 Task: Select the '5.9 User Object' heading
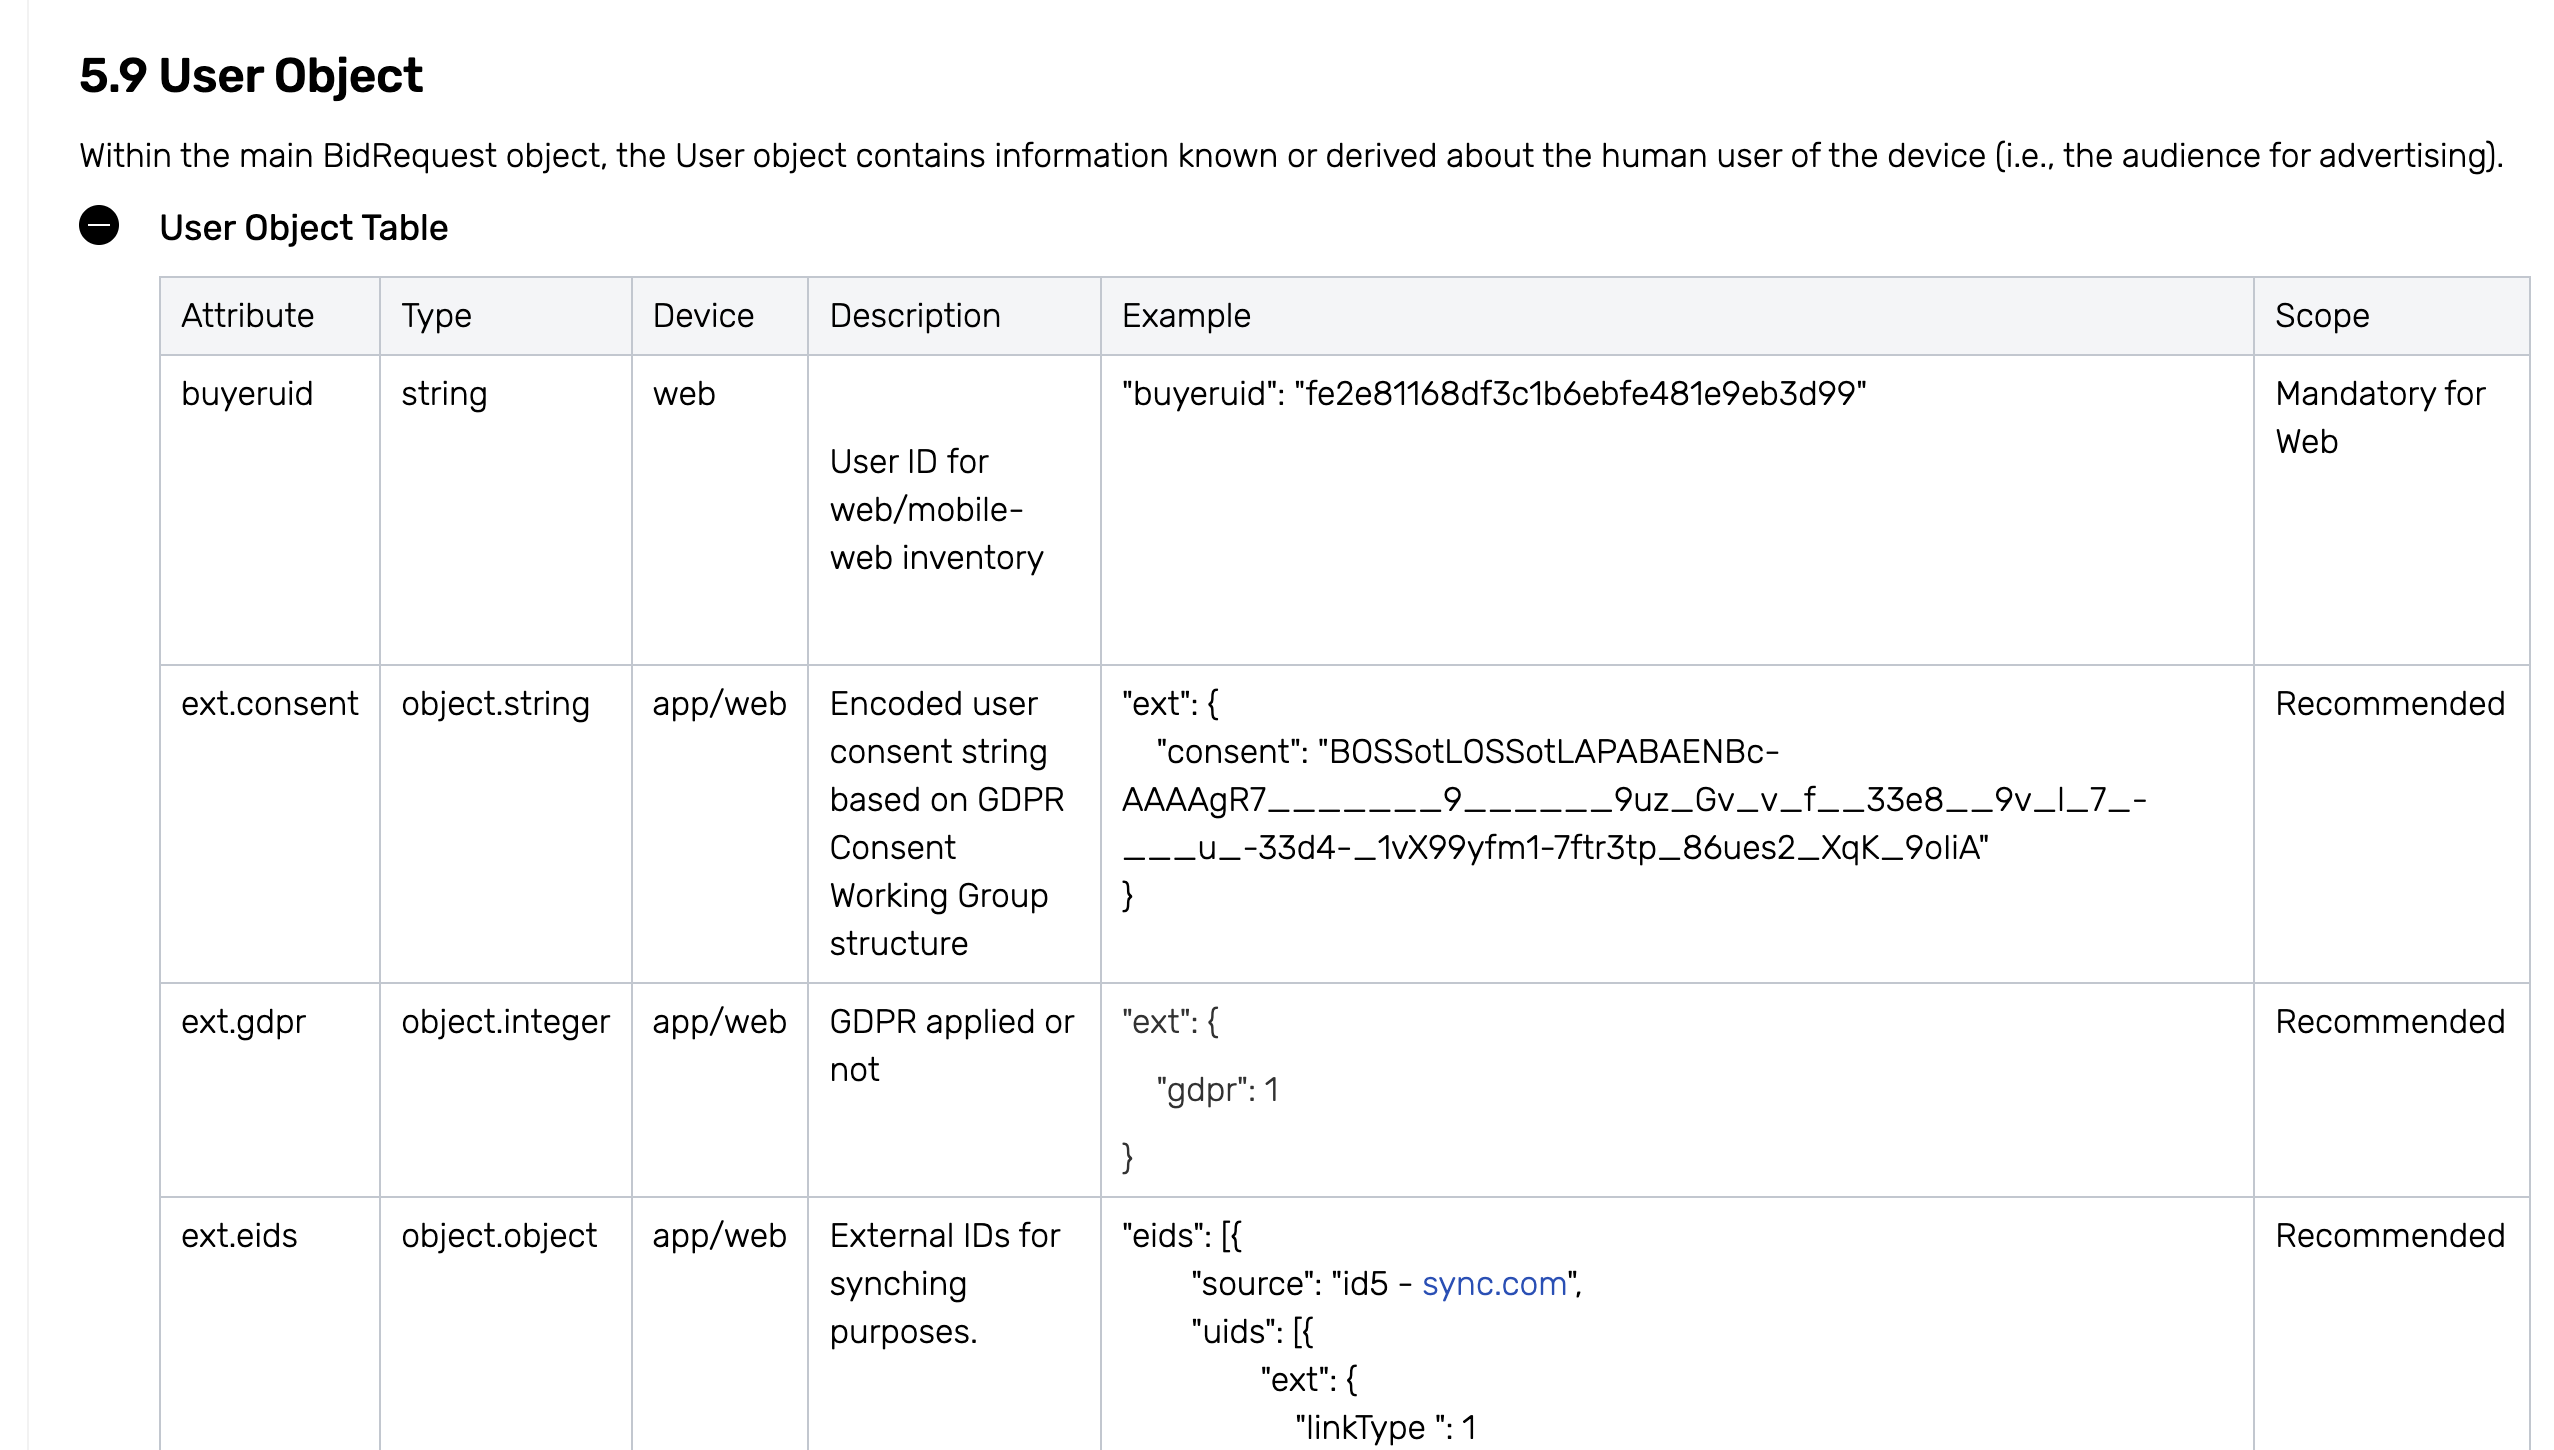point(251,76)
